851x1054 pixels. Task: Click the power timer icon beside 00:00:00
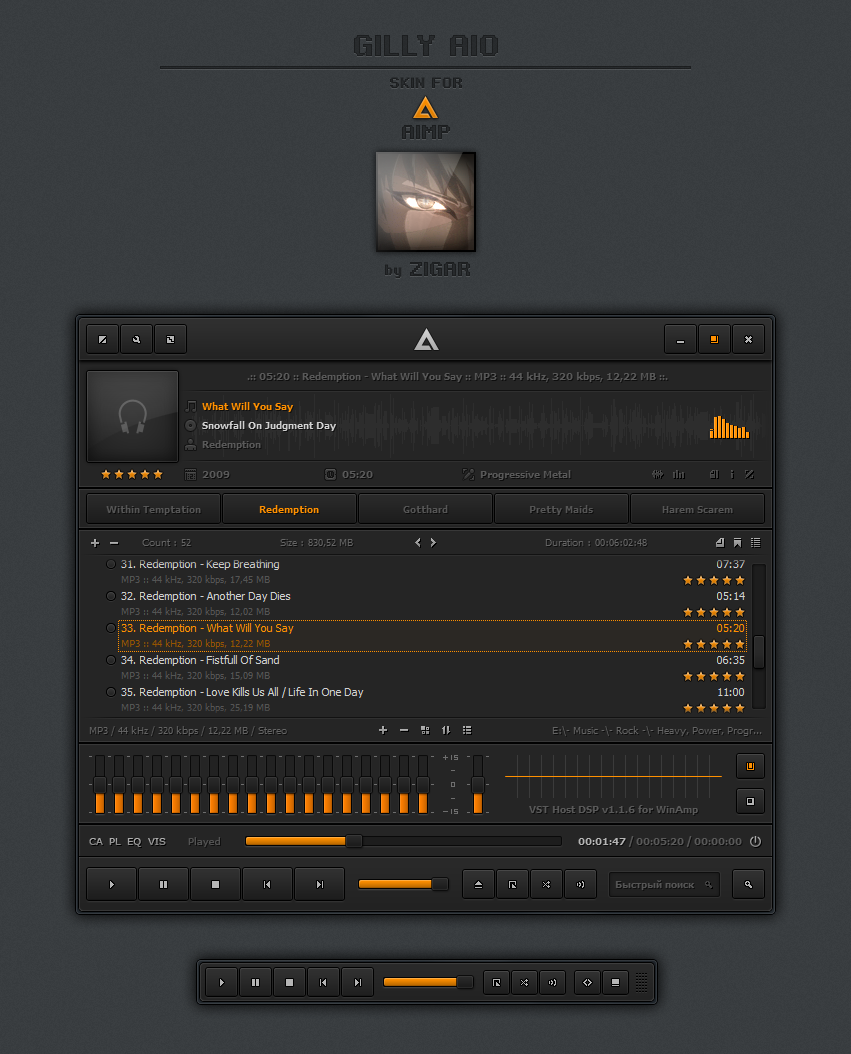pos(756,842)
